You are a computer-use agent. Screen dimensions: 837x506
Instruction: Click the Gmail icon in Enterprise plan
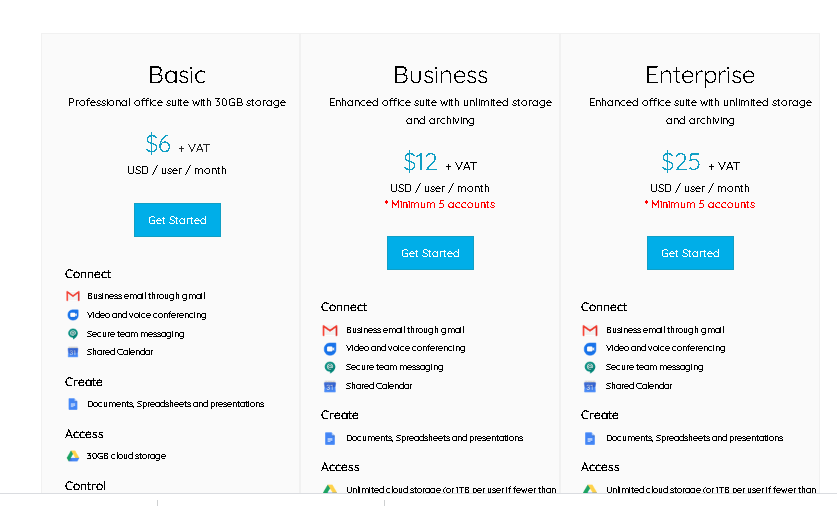(590, 330)
